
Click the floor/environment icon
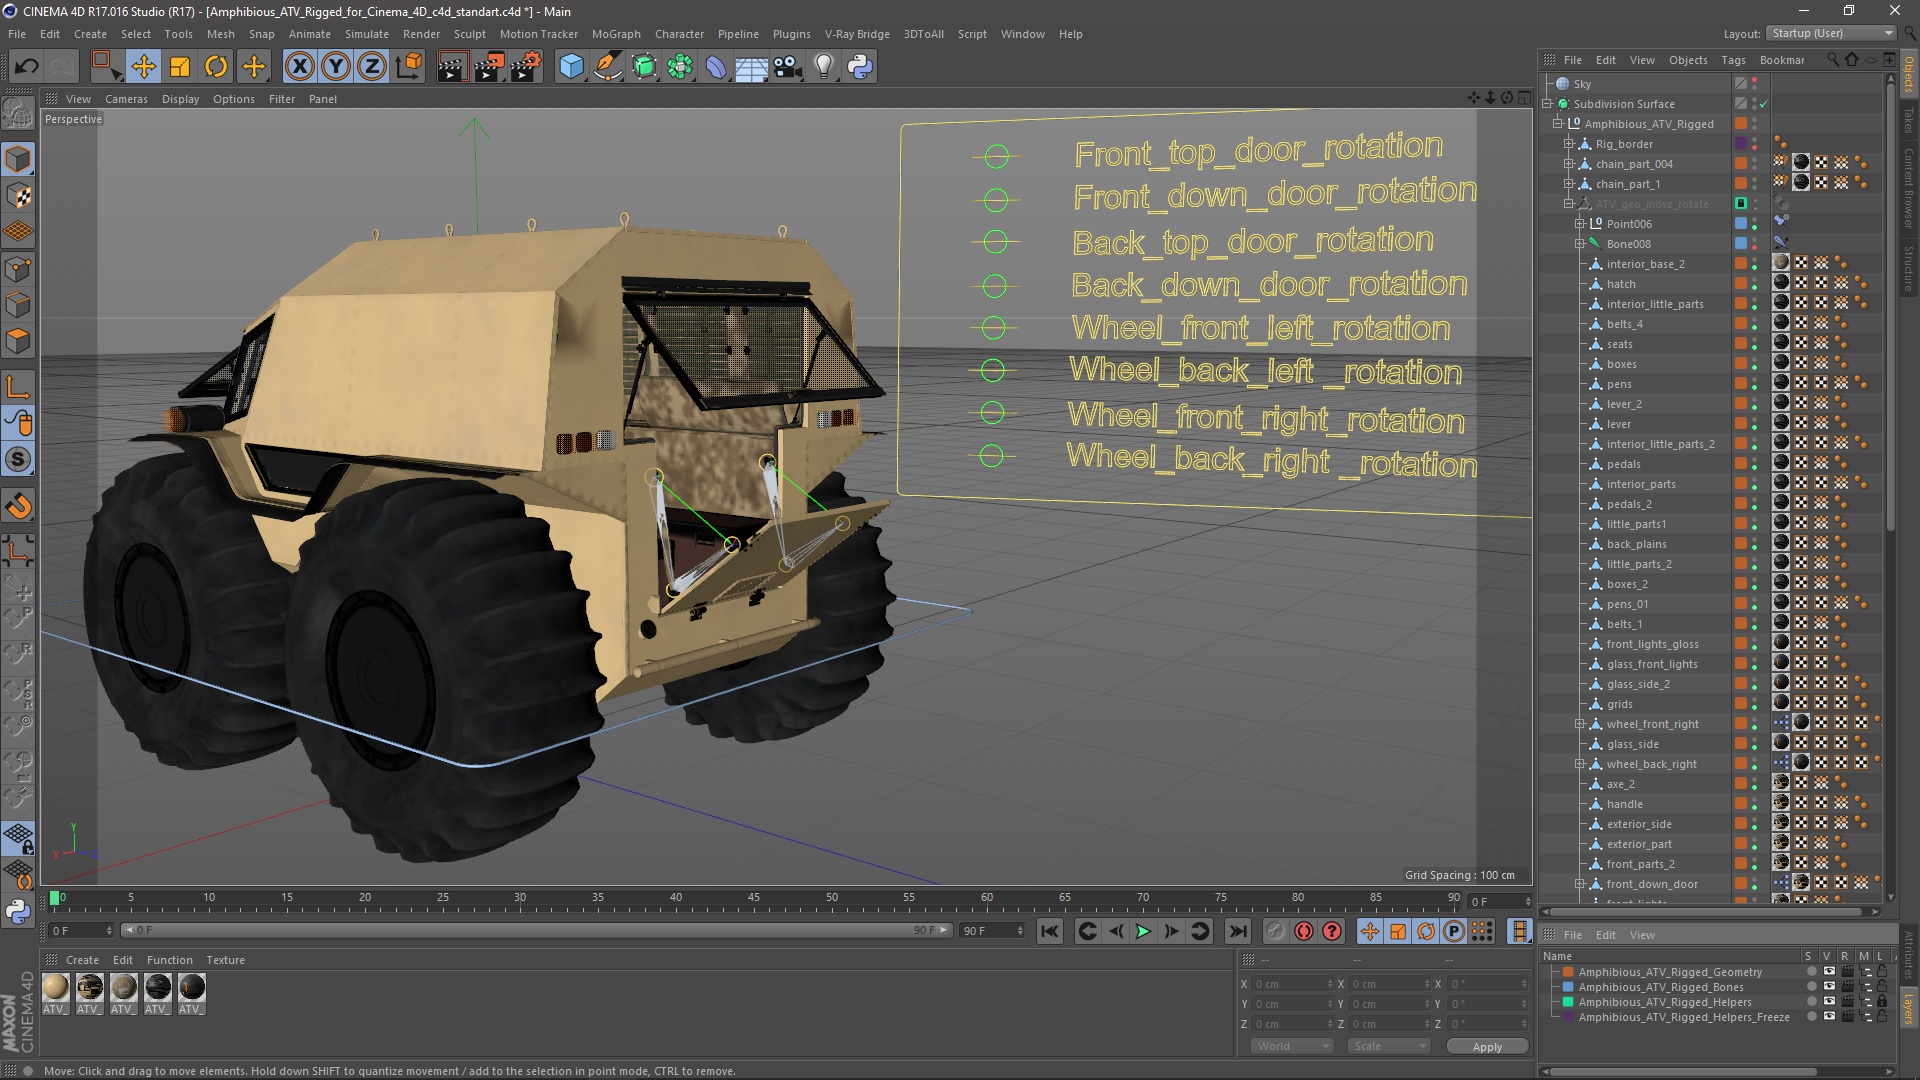[x=751, y=67]
